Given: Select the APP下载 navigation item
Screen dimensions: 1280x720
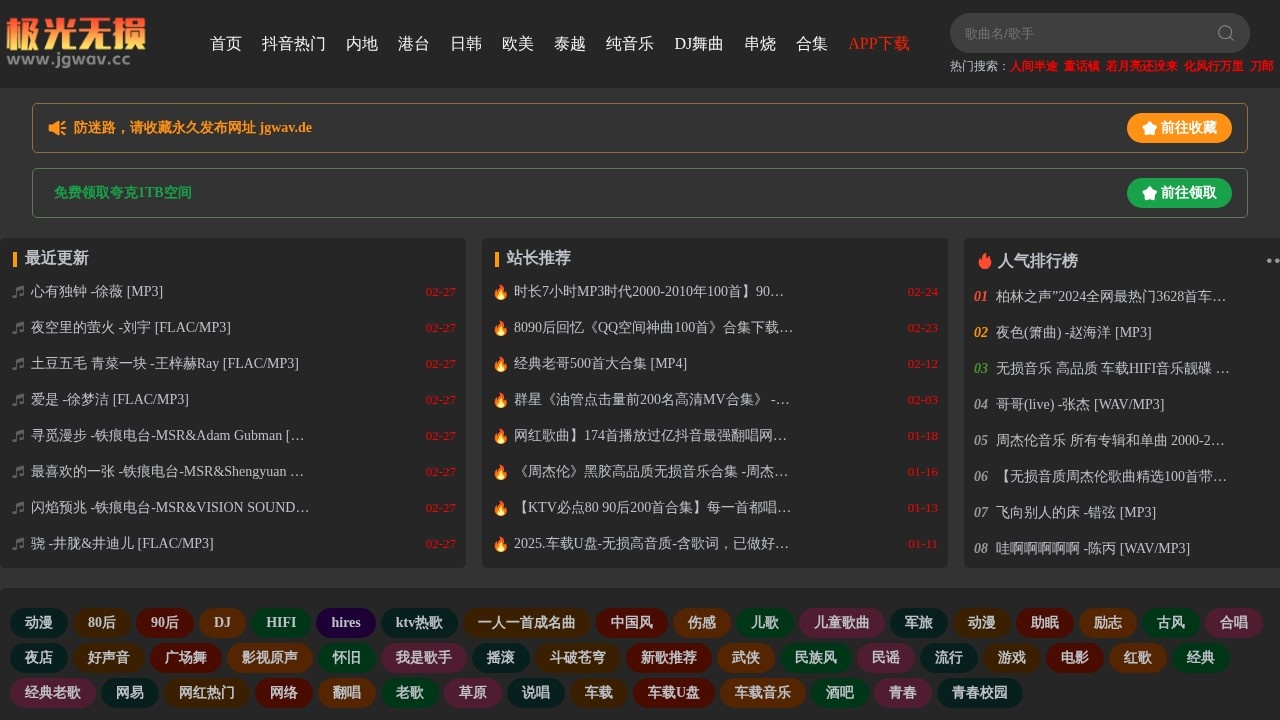Looking at the screenshot, I should click(878, 44).
